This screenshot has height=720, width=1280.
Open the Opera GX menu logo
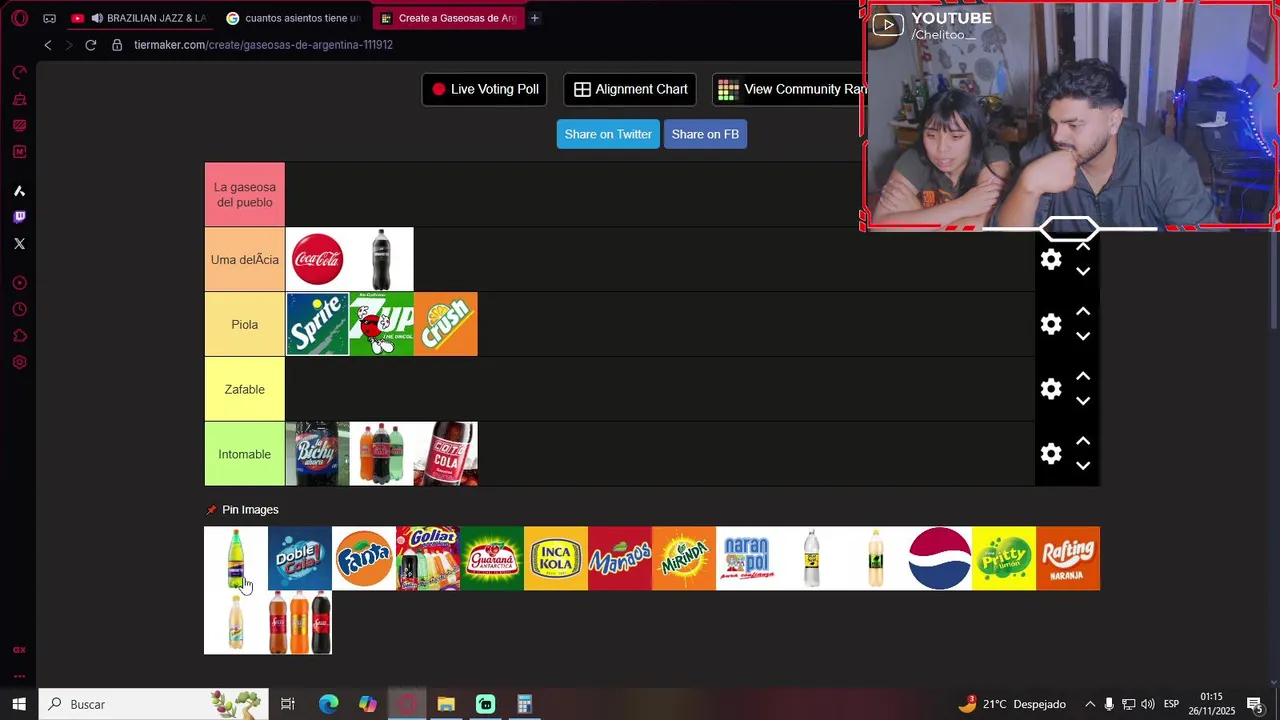19,18
